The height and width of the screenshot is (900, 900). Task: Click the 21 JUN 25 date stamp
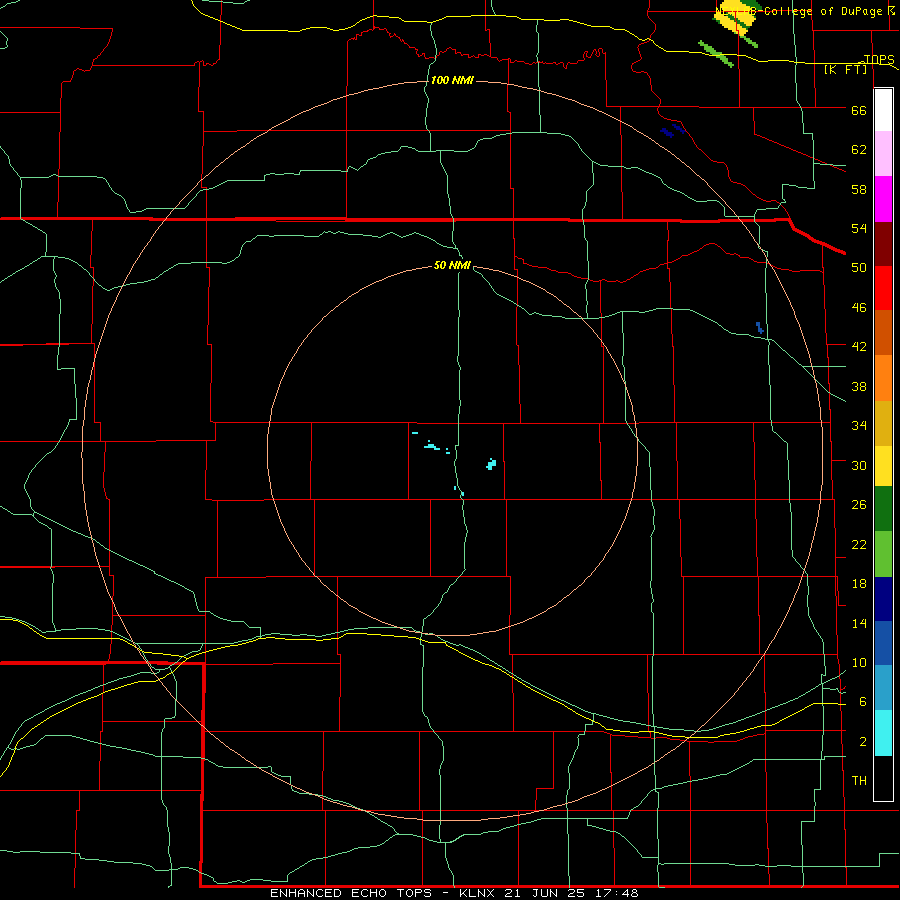click(x=546, y=893)
